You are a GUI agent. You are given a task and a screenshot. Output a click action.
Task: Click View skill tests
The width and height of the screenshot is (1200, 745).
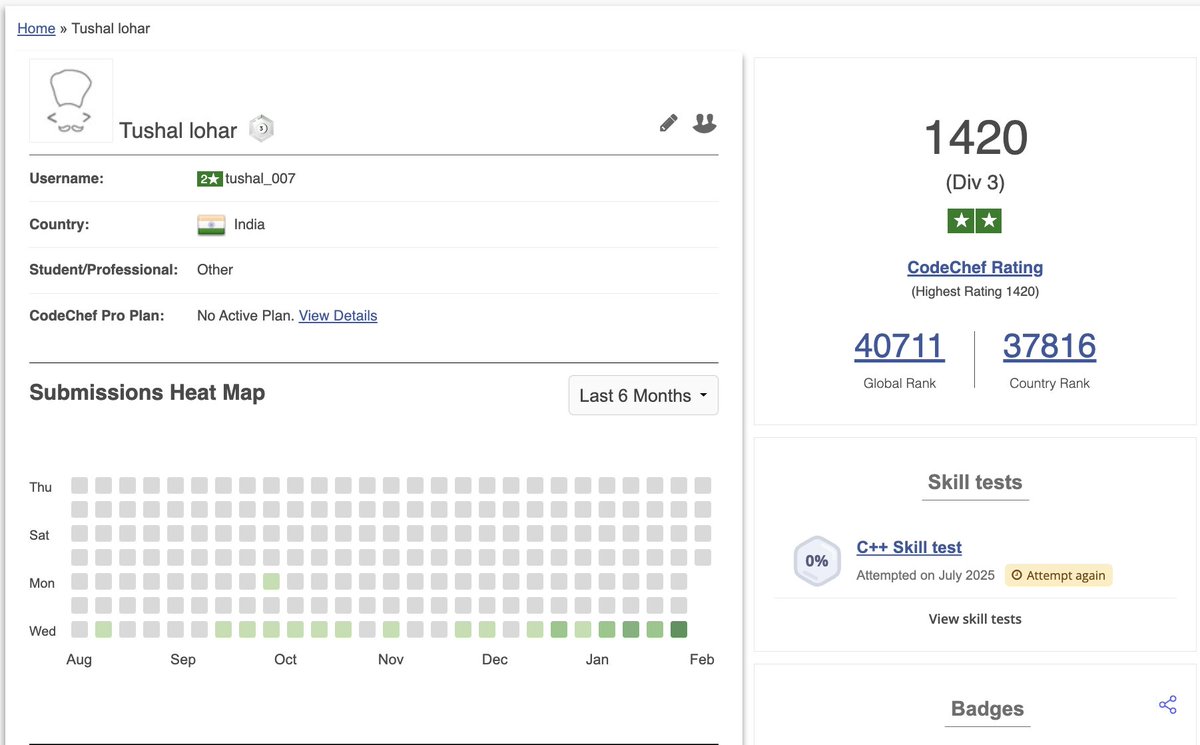pos(975,619)
